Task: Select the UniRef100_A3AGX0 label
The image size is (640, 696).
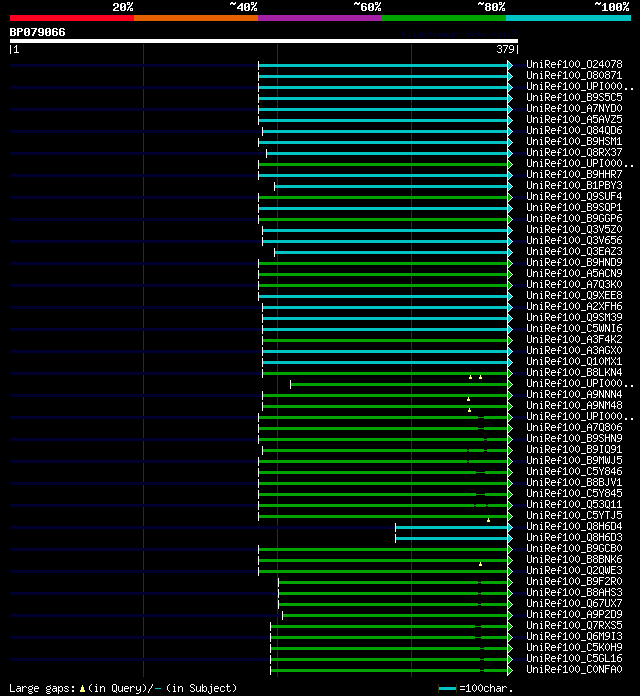Action: click(574, 351)
